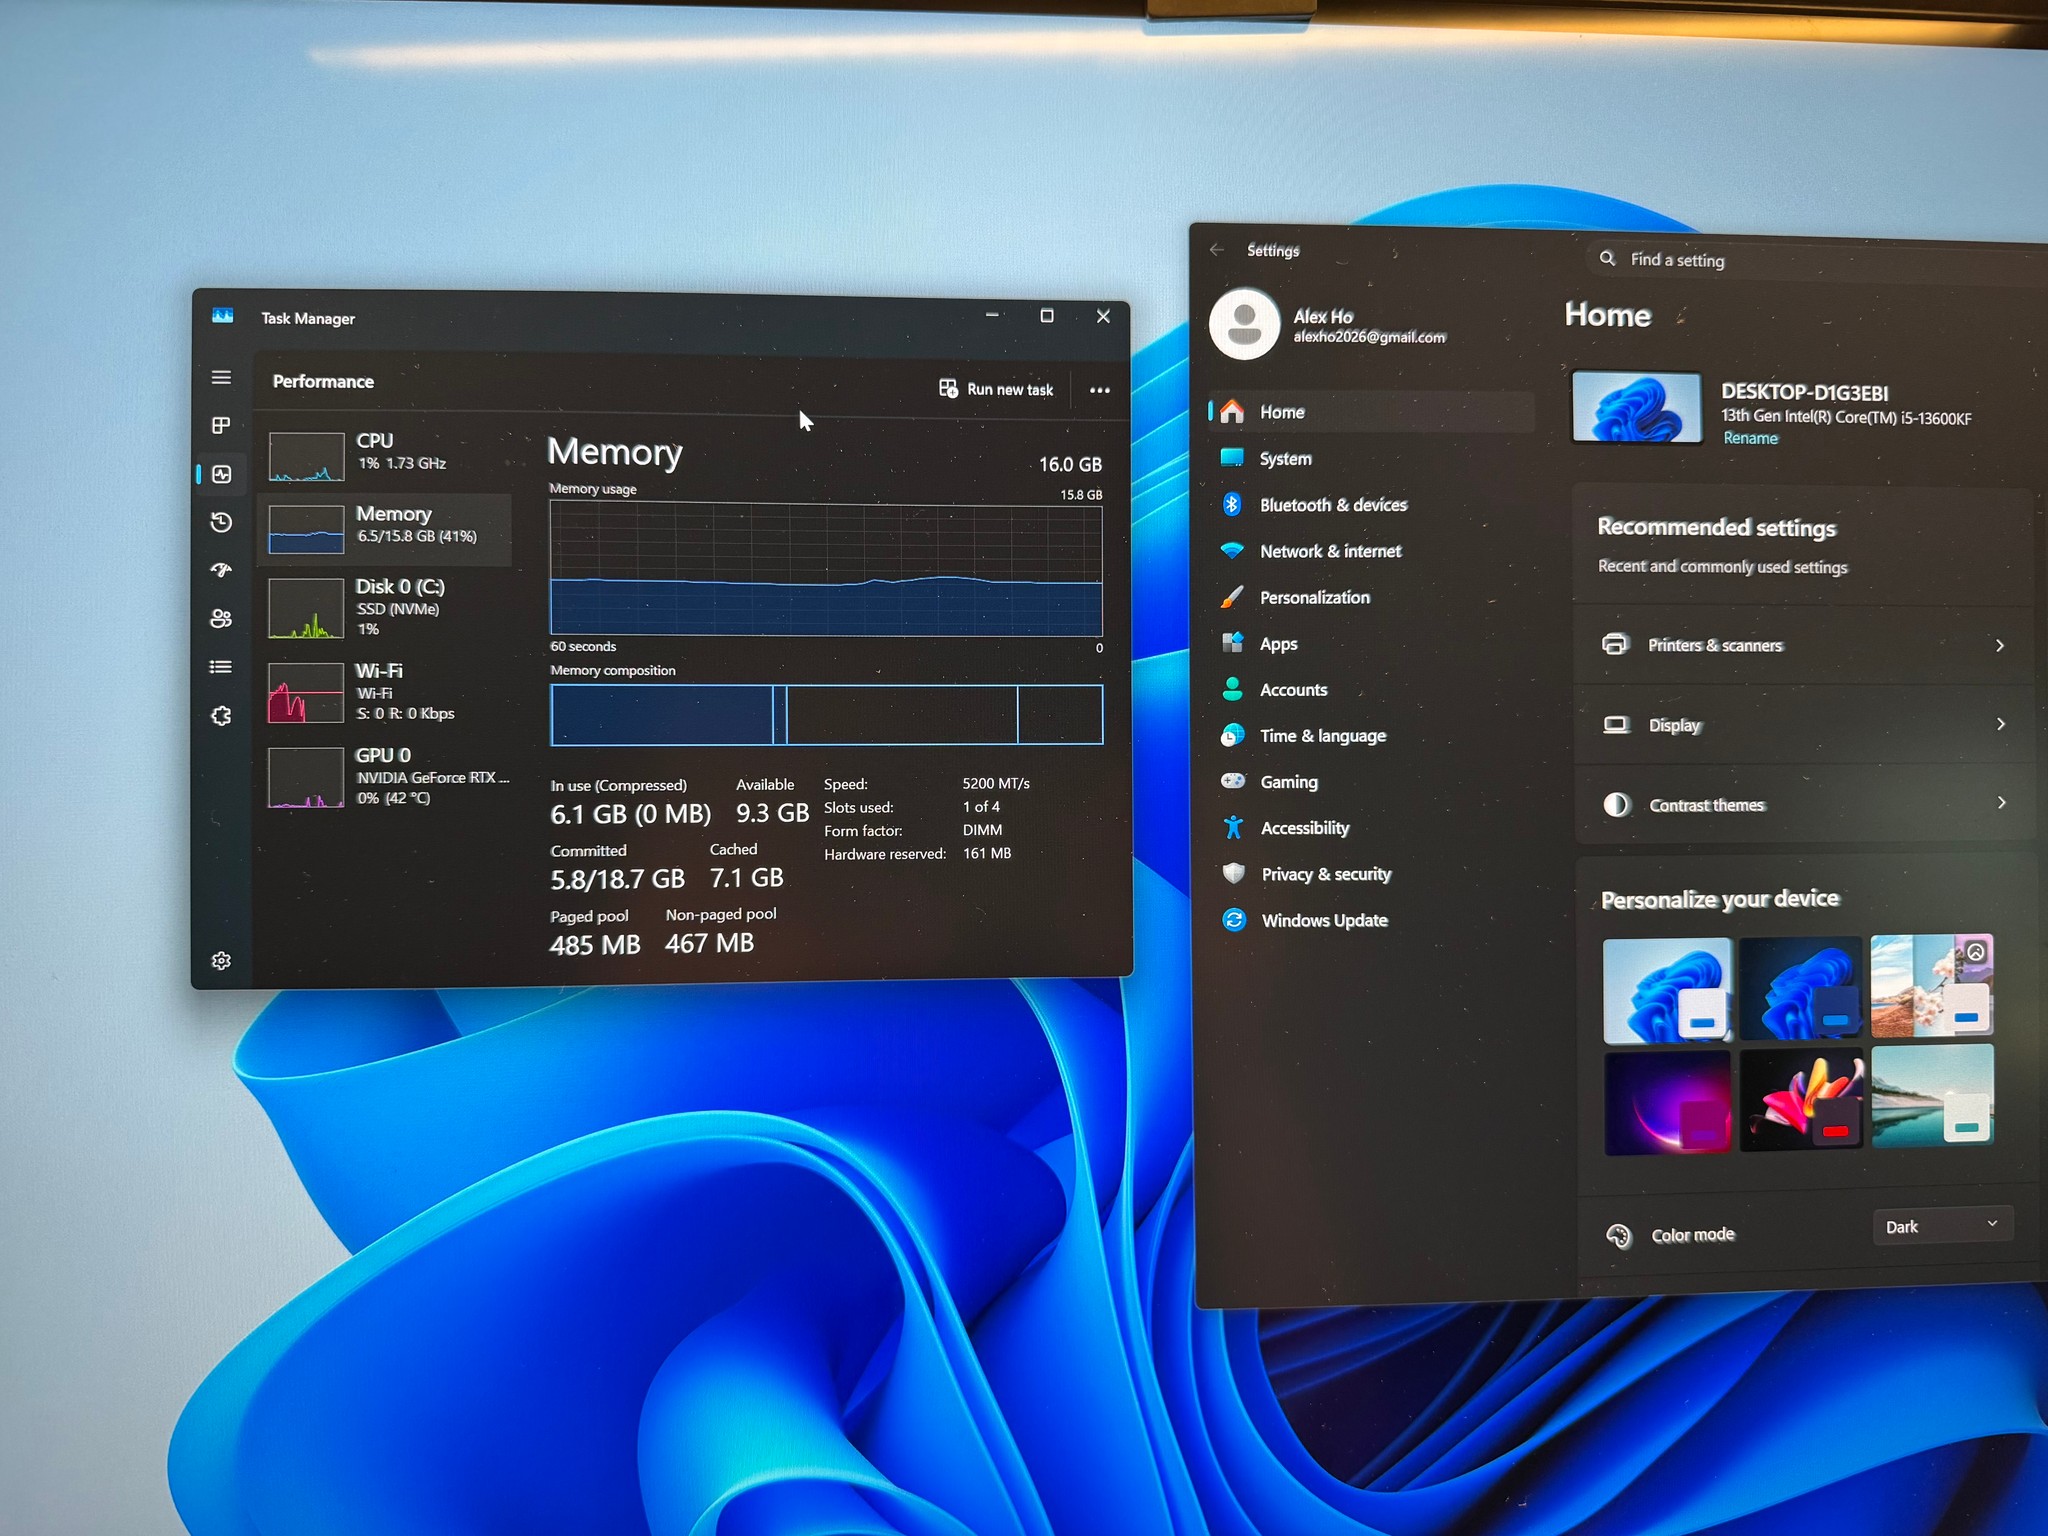Click Run new task button
Viewport: 2048px width, 1536px height.
[996, 389]
